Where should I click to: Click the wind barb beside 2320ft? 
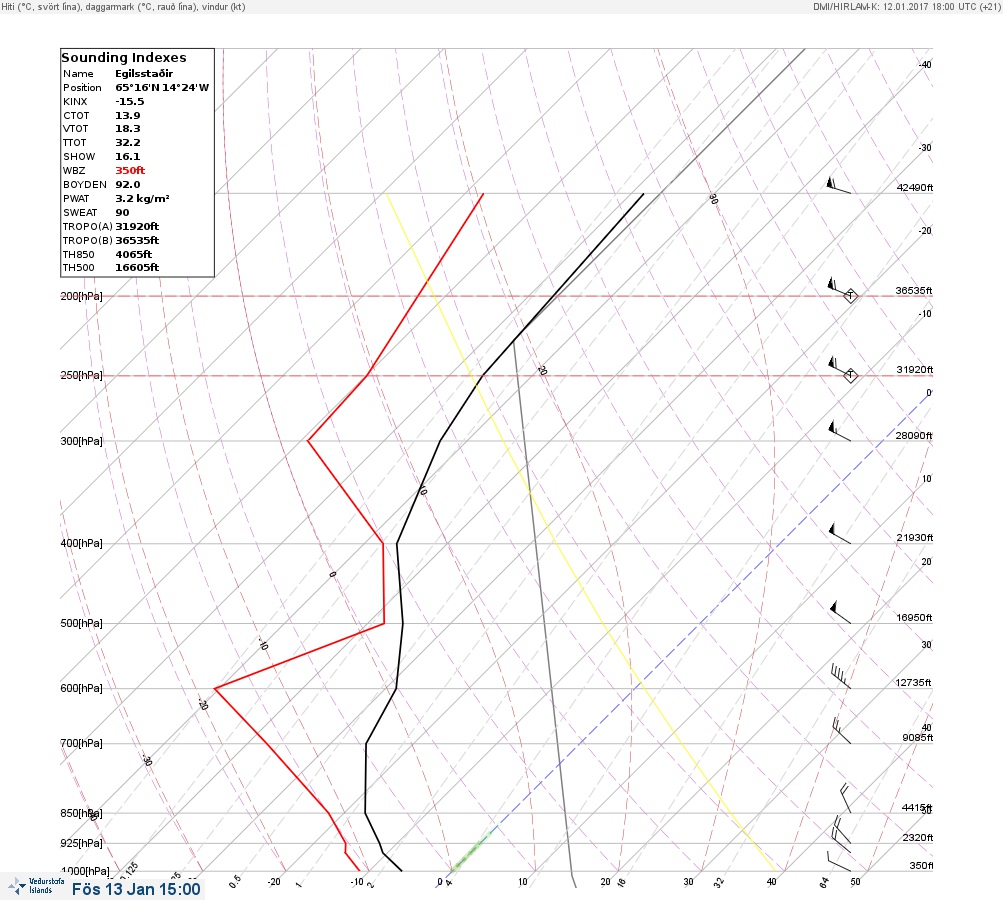click(x=841, y=830)
